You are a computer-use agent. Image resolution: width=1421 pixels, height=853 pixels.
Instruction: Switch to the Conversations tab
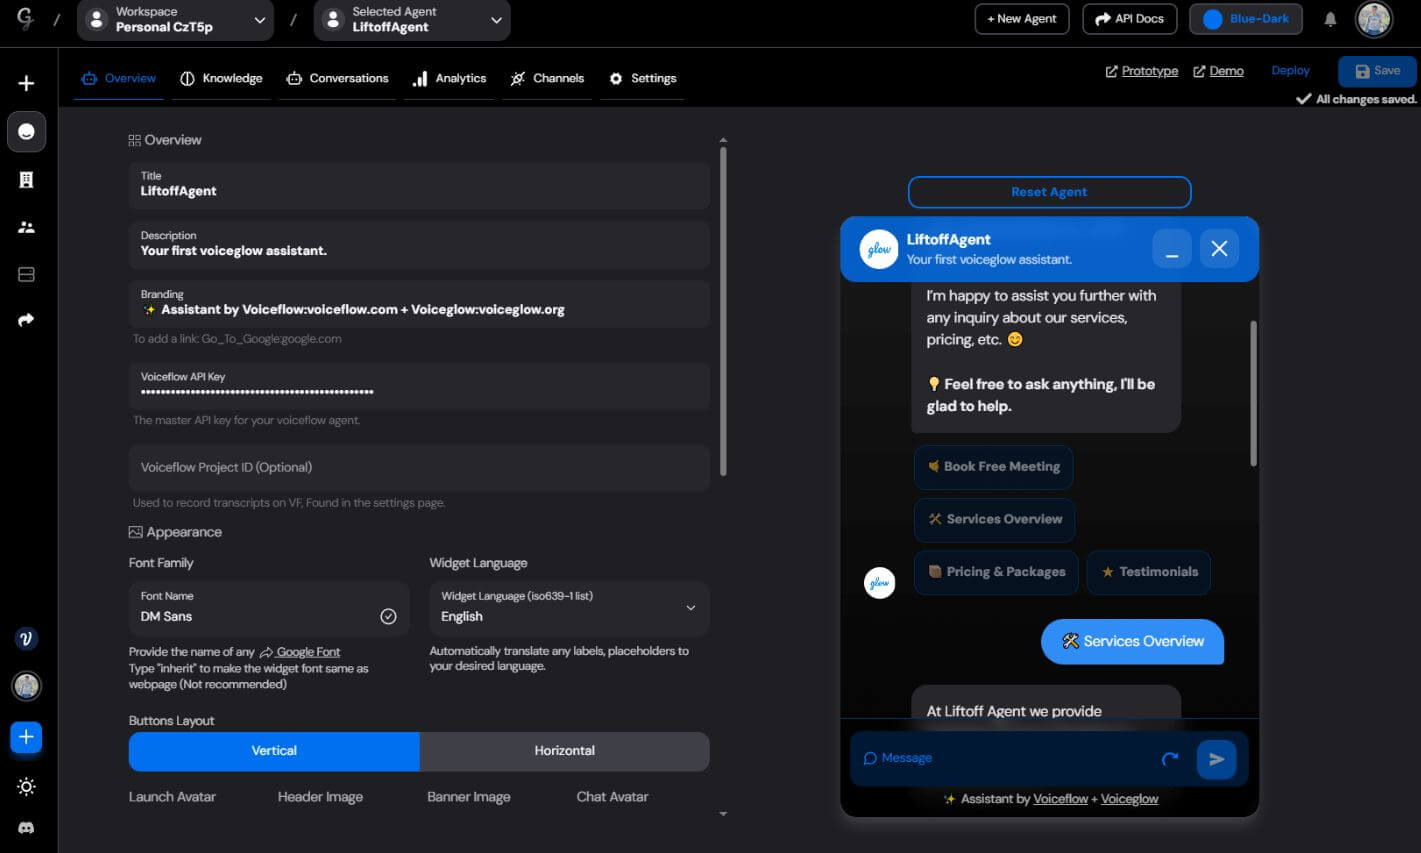[x=337, y=78]
